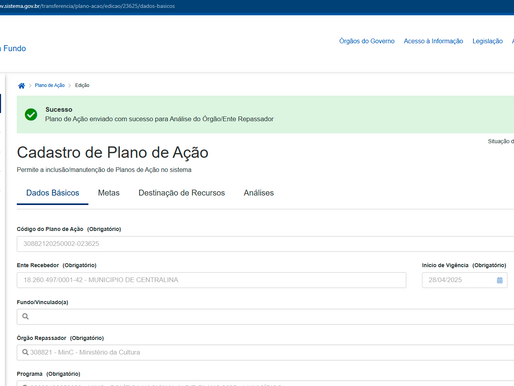Open the Dados Básicos tab
Image resolution: width=514 pixels, height=386 pixels.
tap(53, 193)
